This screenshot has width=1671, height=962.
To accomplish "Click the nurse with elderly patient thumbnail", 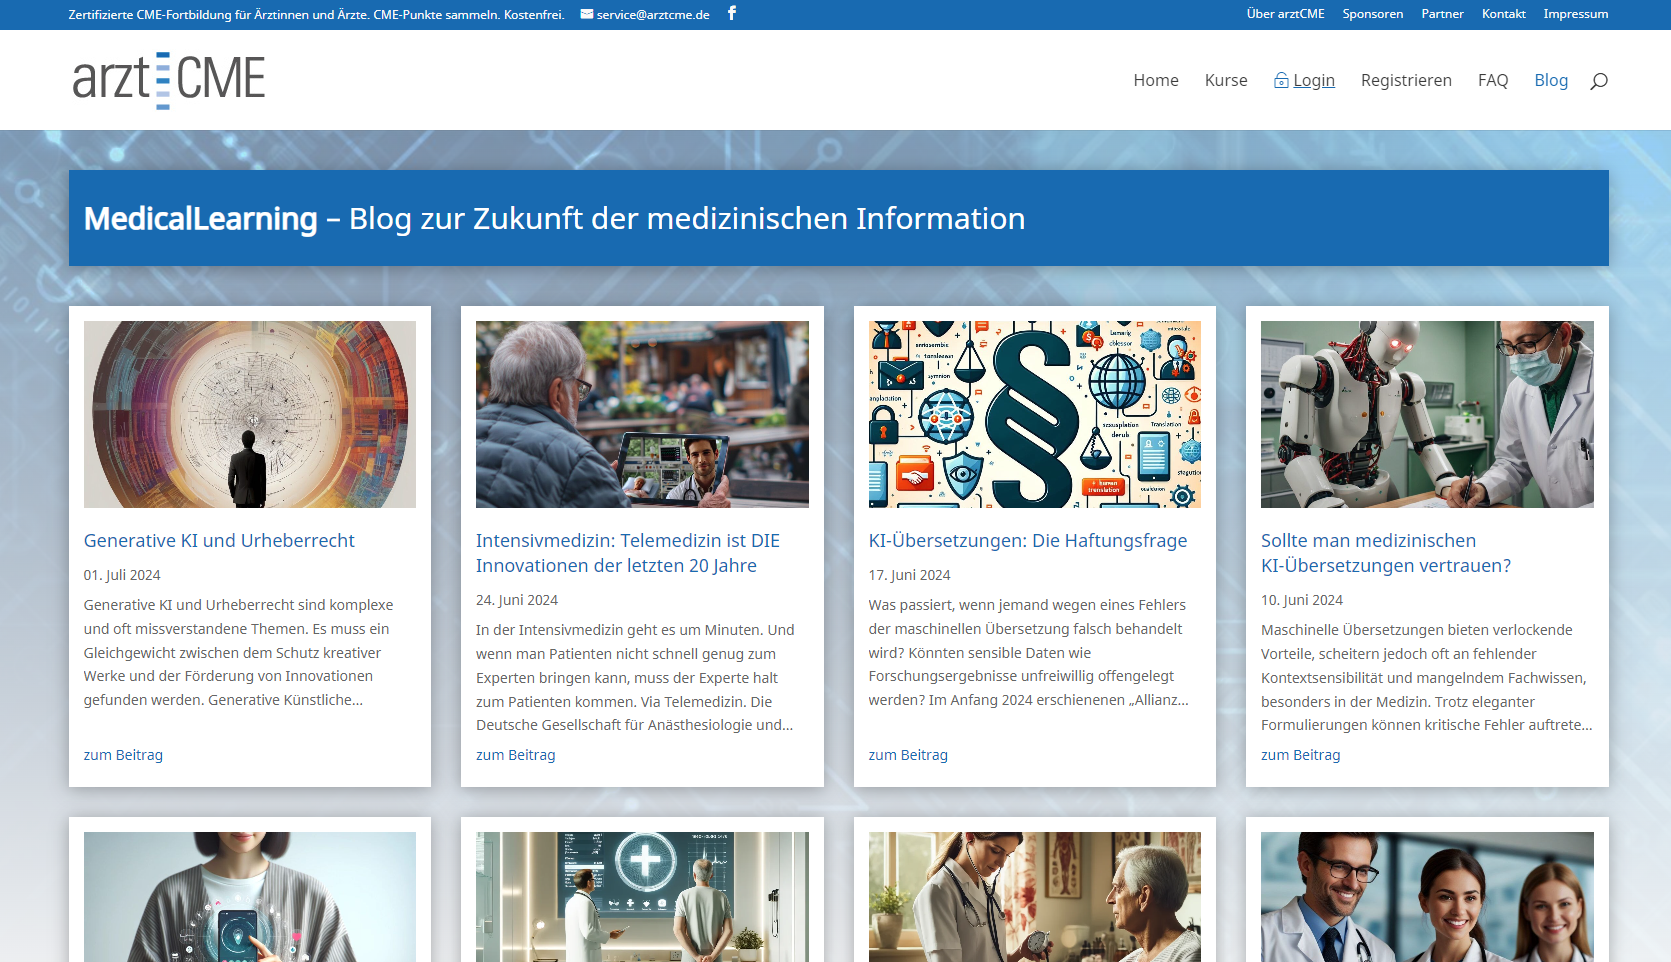I will 1035,897.
